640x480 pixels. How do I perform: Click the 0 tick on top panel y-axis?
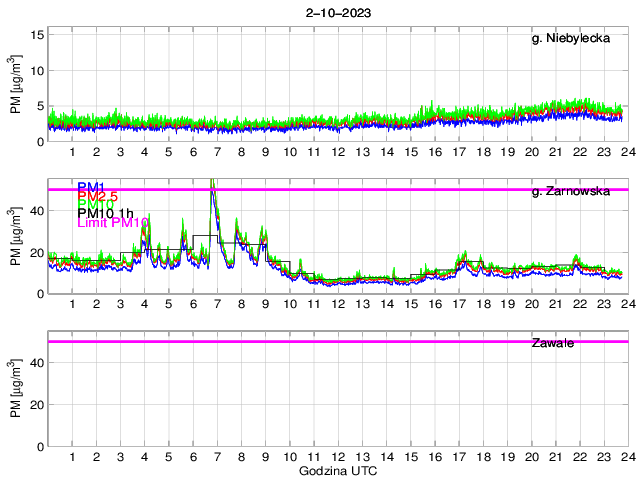point(40,141)
